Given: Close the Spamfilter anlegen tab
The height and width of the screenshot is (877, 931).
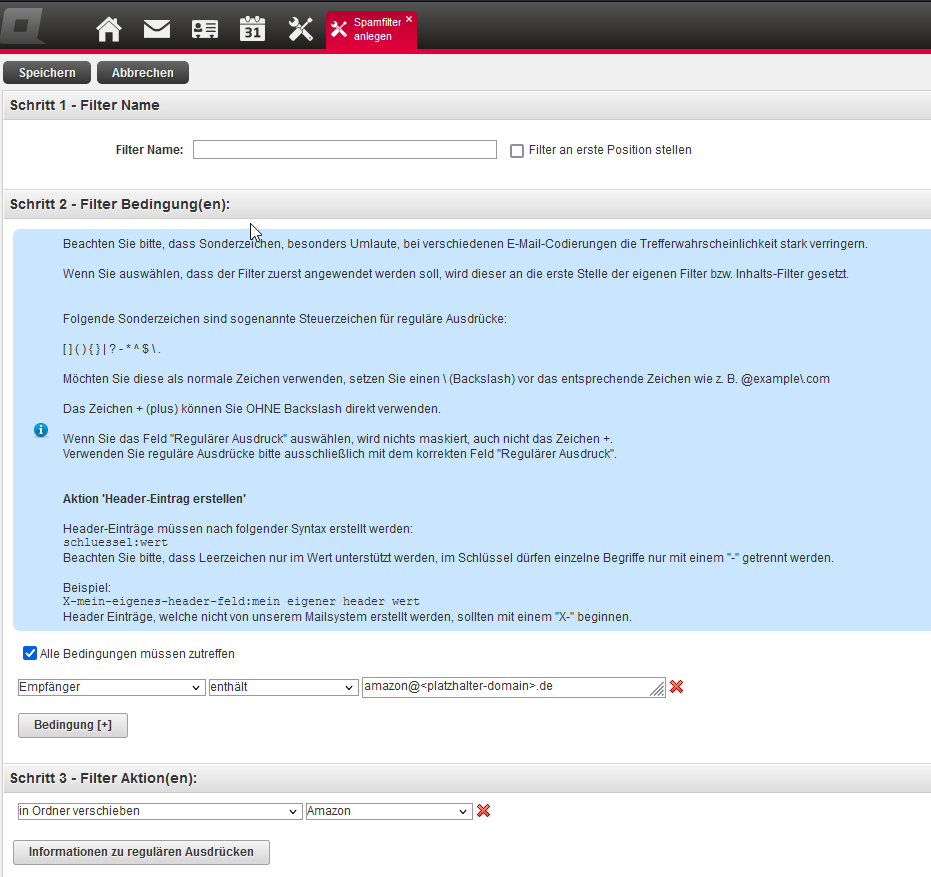Looking at the screenshot, I should [x=409, y=19].
